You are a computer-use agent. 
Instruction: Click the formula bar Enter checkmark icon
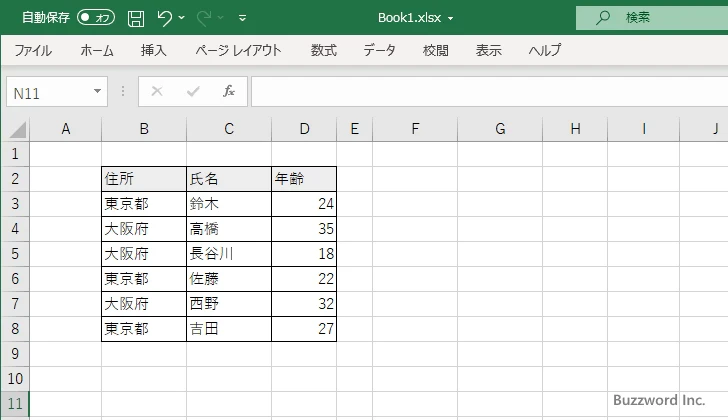(193, 91)
